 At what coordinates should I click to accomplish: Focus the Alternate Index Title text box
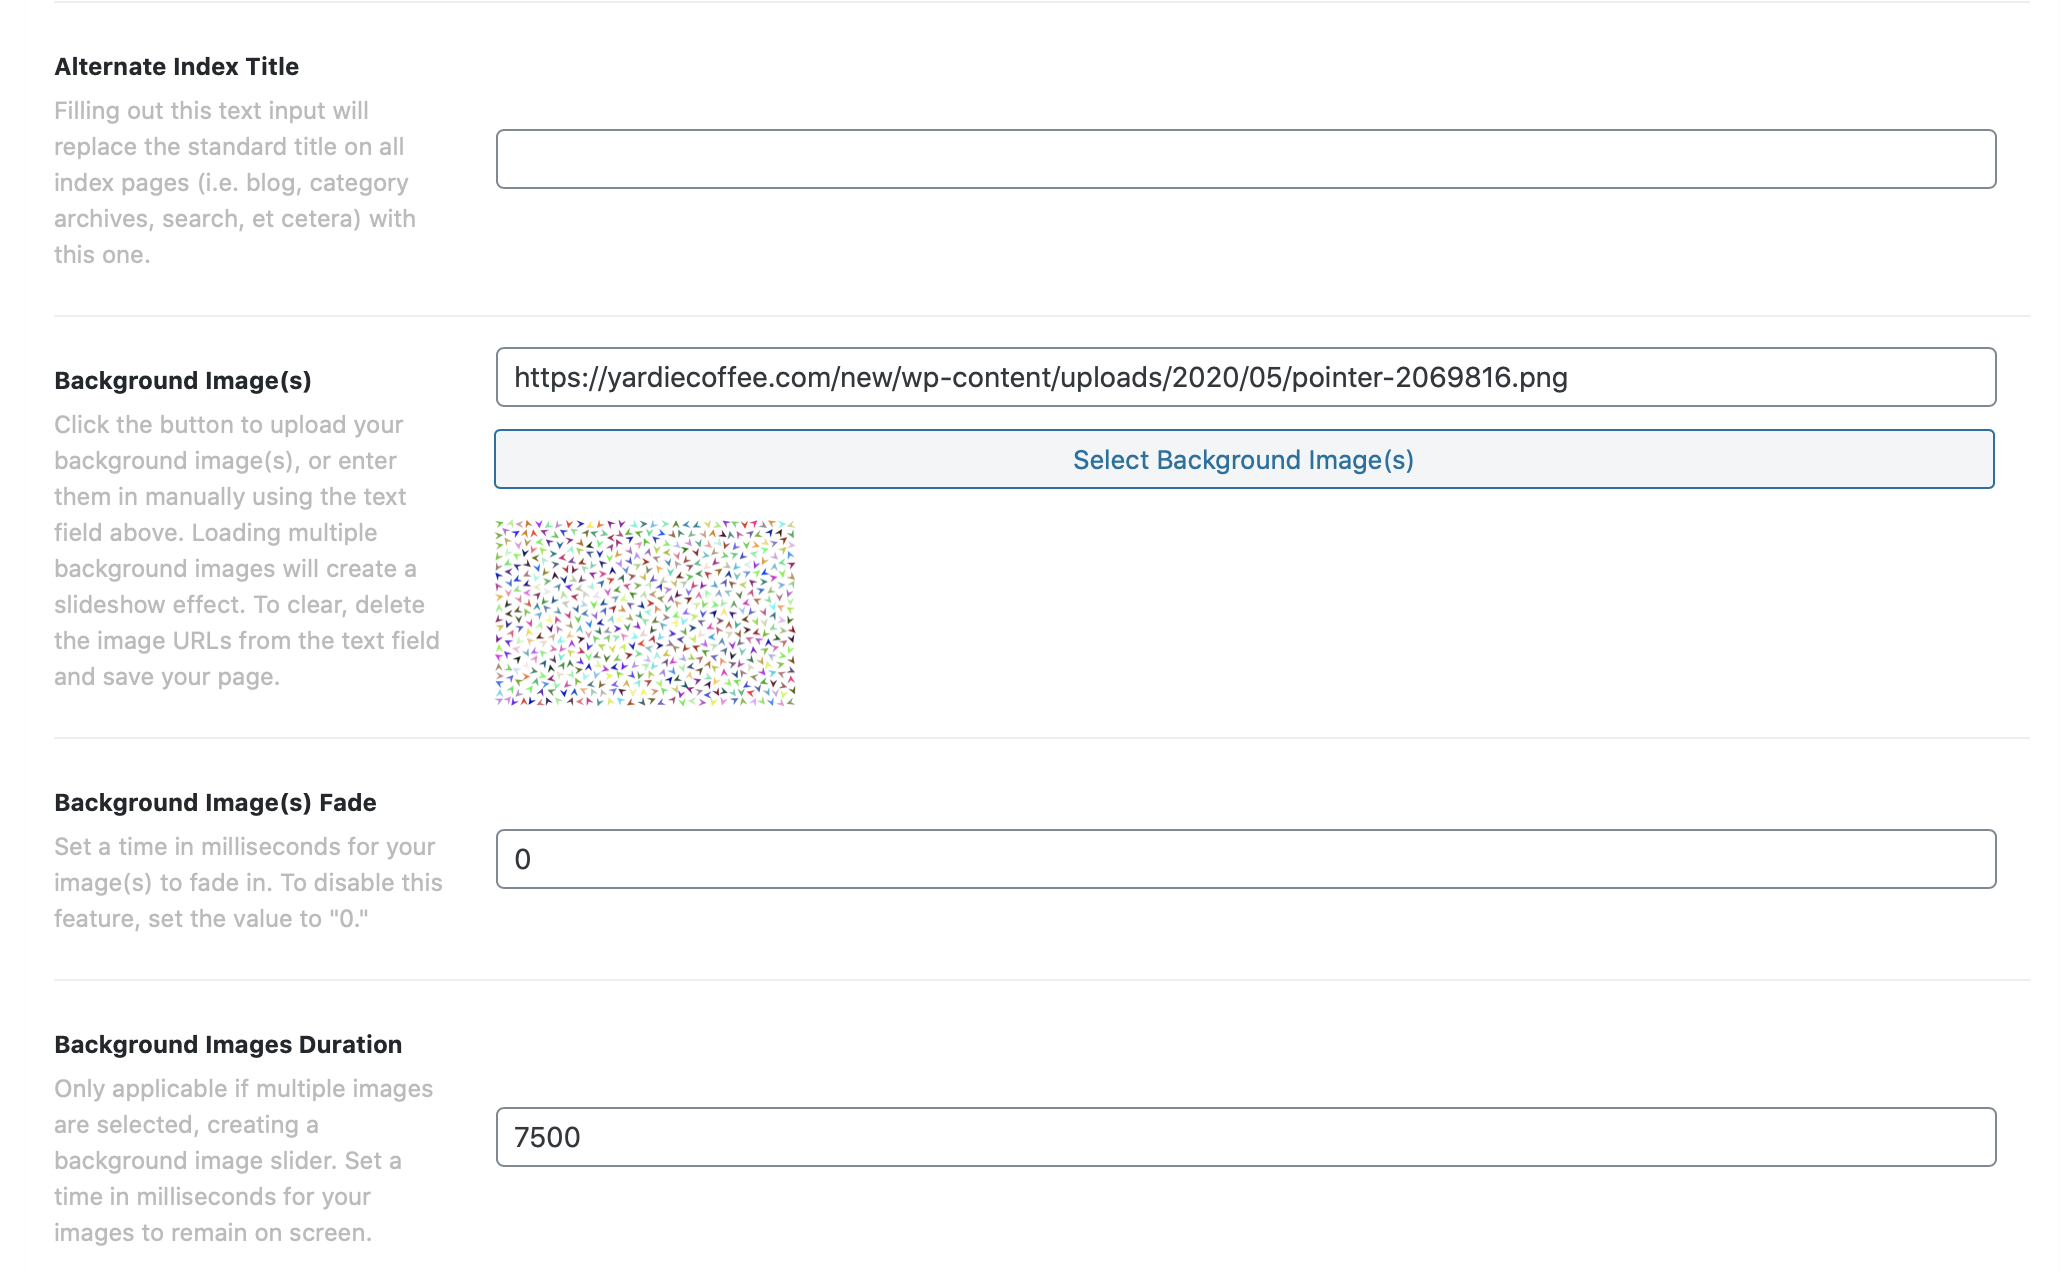point(1246,159)
